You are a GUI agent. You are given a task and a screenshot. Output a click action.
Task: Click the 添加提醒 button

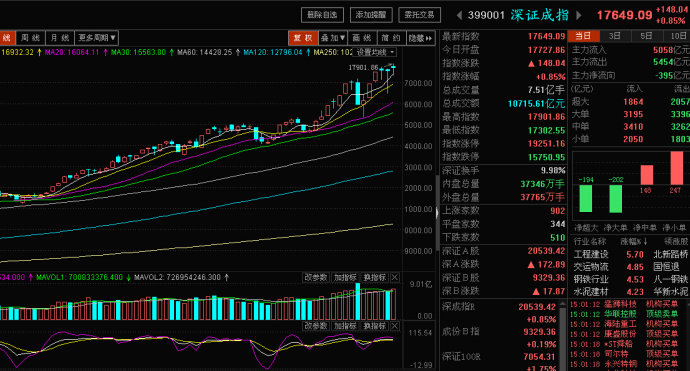[x=371, y=15]
